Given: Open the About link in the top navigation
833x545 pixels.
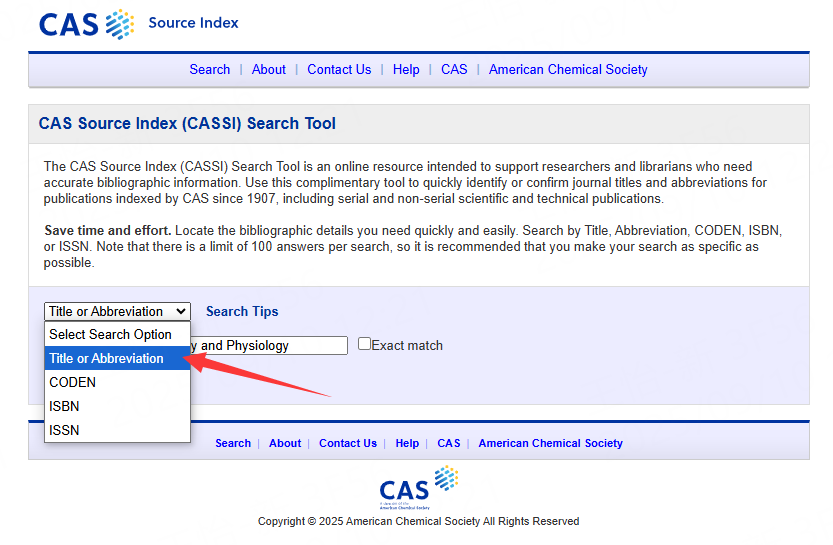Looking at the screenshot, I should coord(269,70).
